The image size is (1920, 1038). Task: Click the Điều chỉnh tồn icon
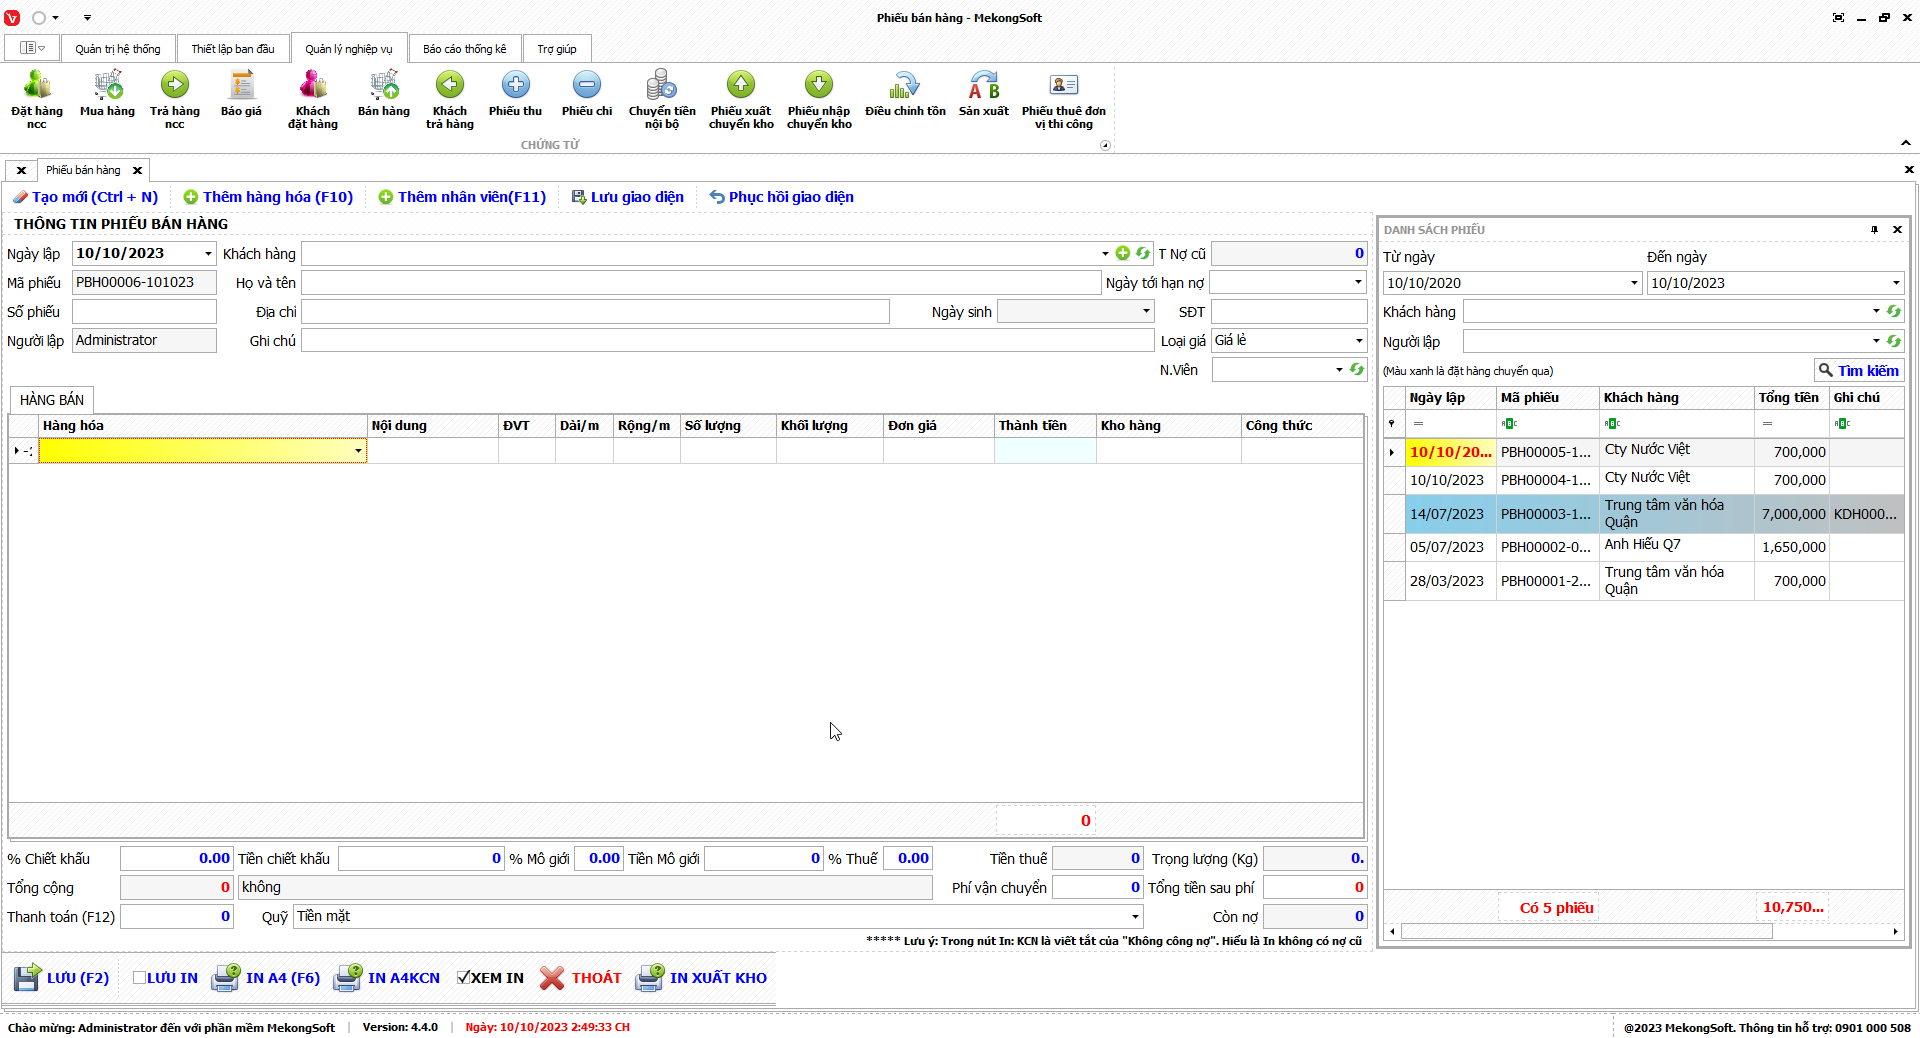905,88
